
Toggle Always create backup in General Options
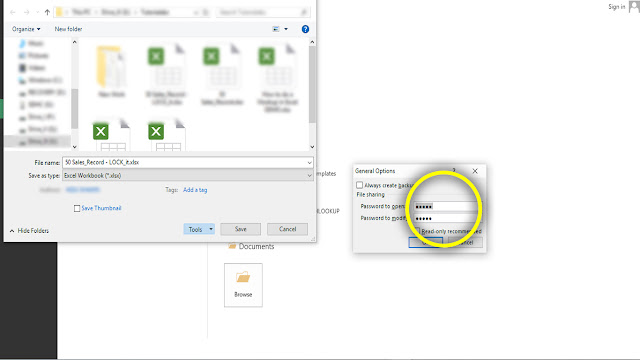(359, 185)
